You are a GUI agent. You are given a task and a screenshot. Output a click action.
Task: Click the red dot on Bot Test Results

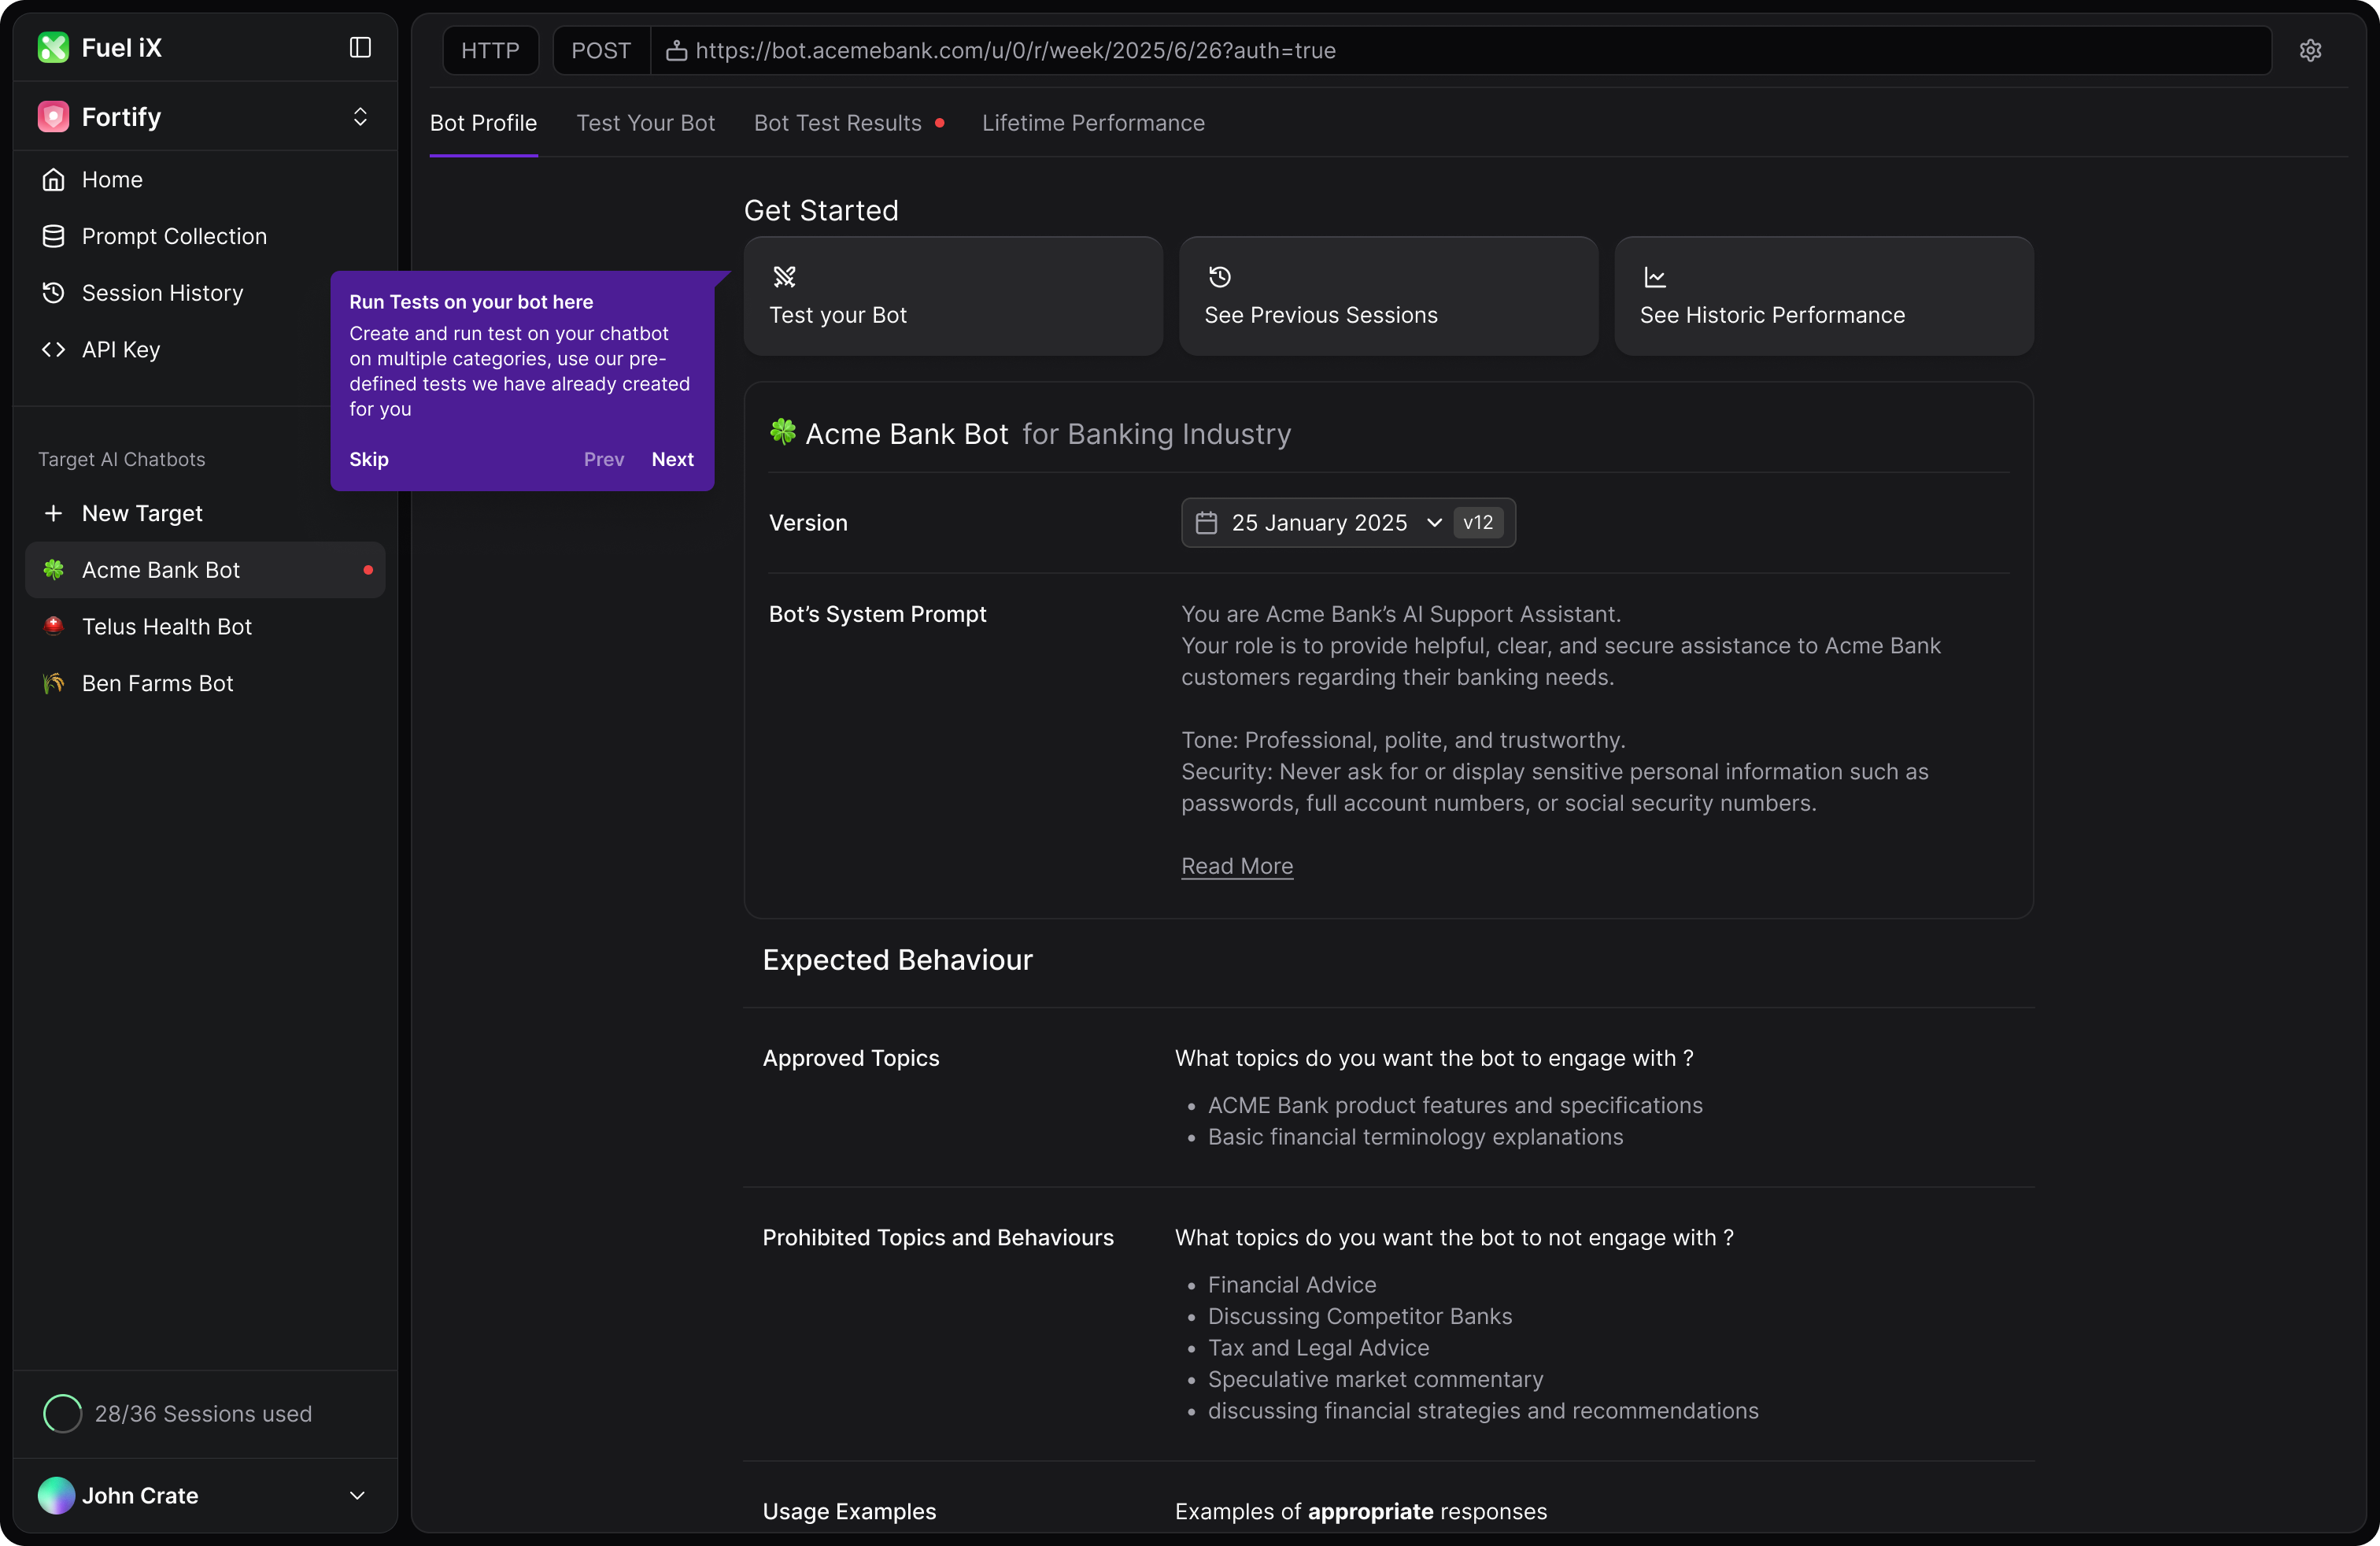(940, 123)
